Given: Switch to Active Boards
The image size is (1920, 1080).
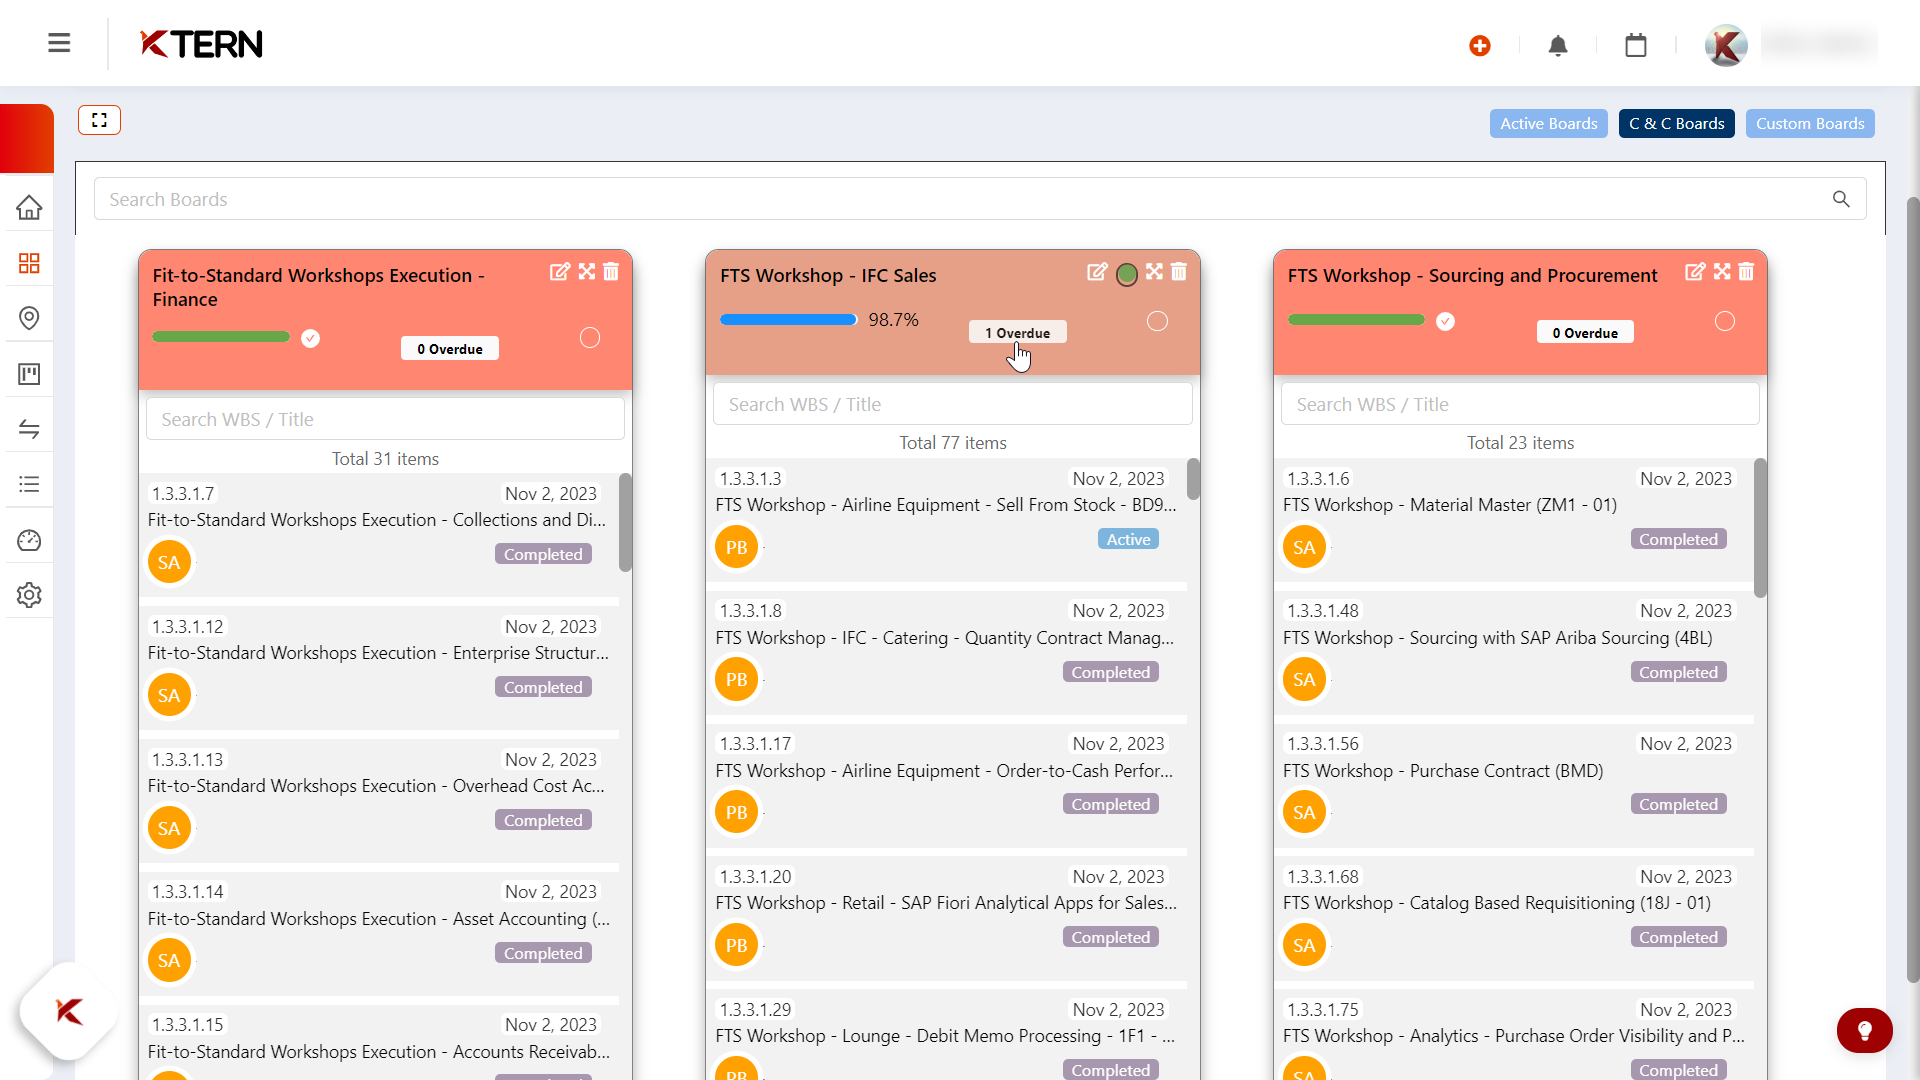Looking at the screenshot, I should click(x=1549, y=123).
